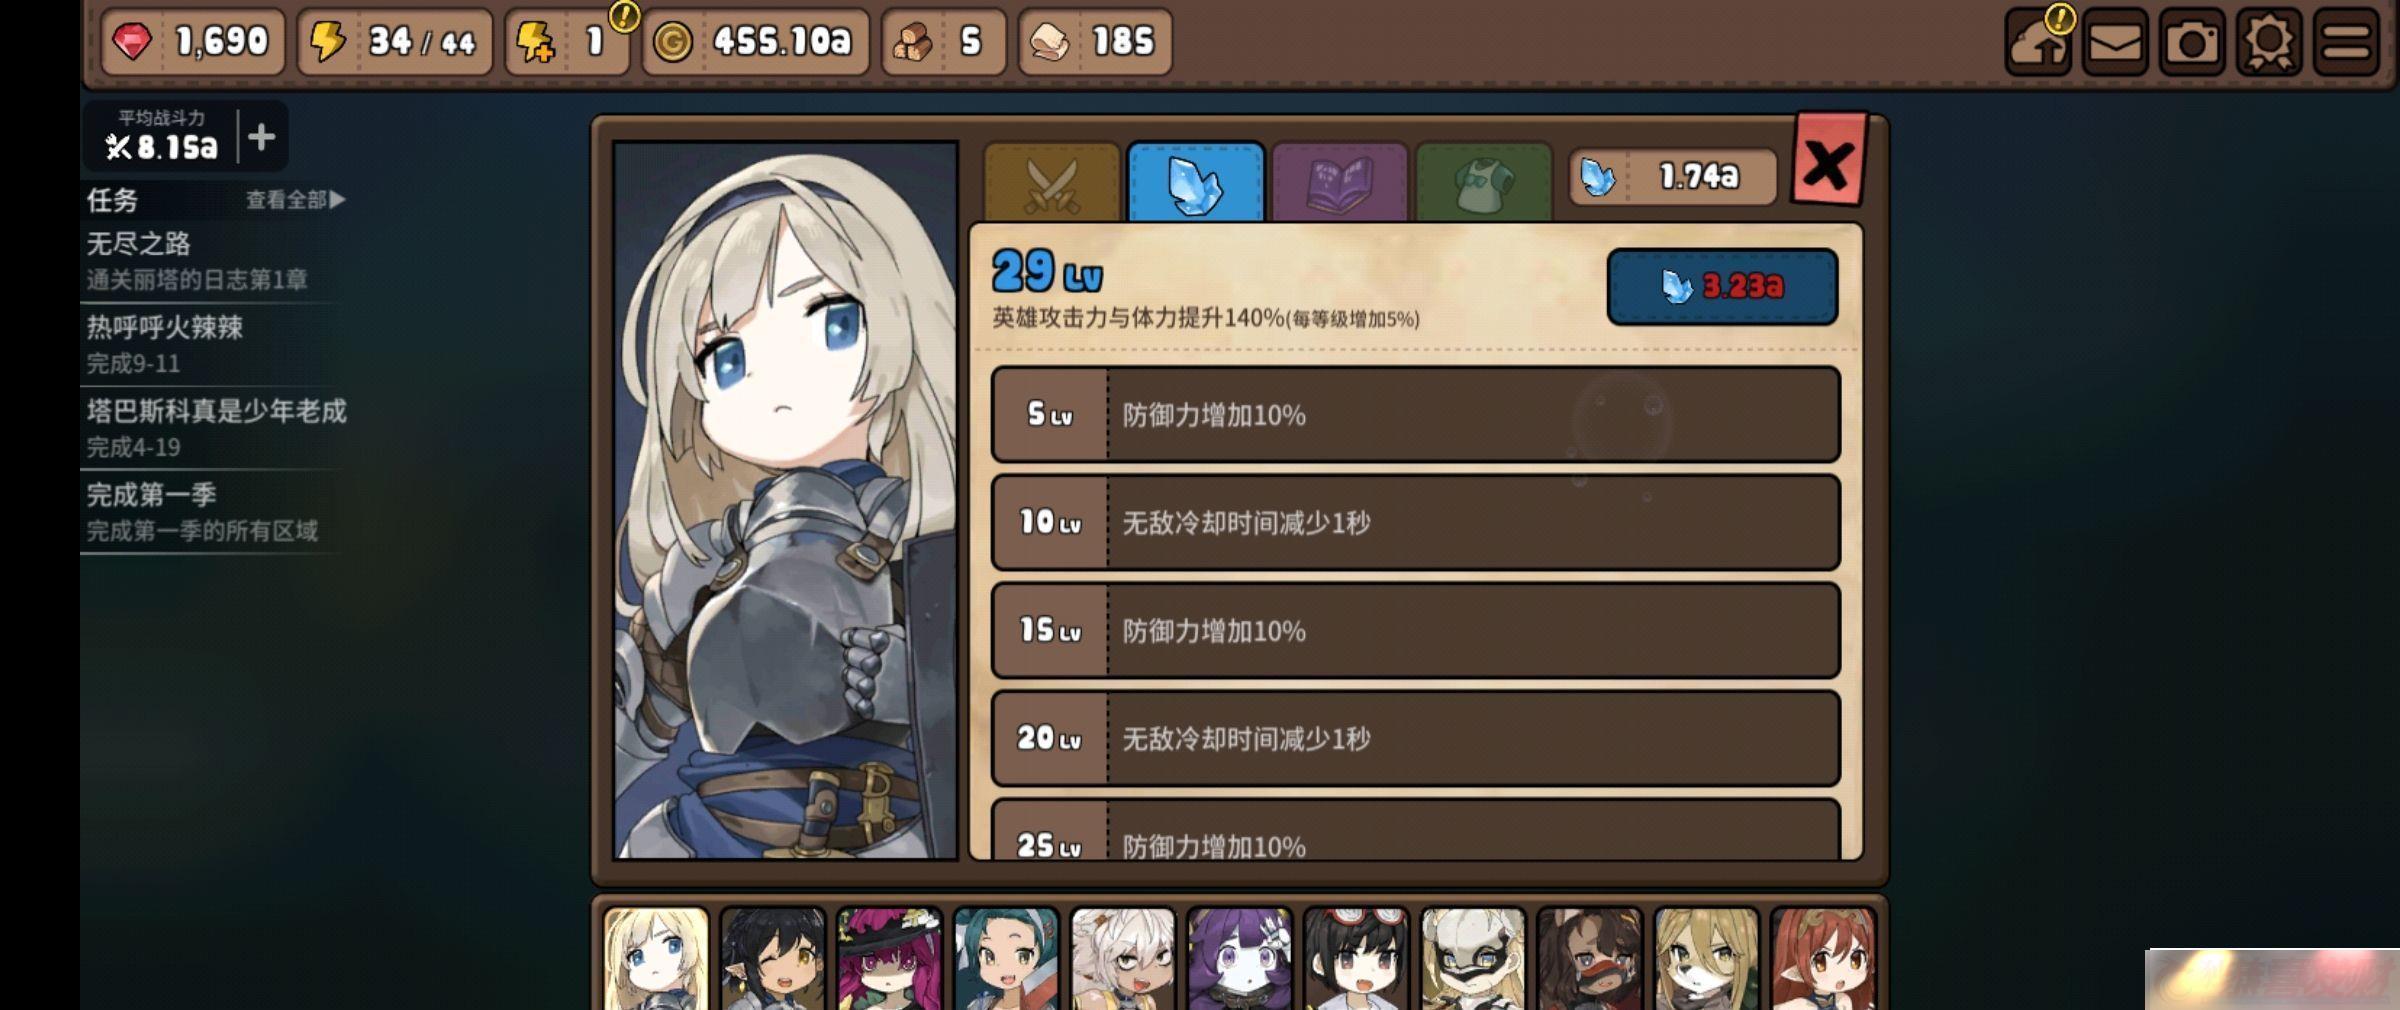Click the cloud upload save icon
The width and height of the screenshot is (2400, 1010).
pyautogui.click(x=2038, y=42)
